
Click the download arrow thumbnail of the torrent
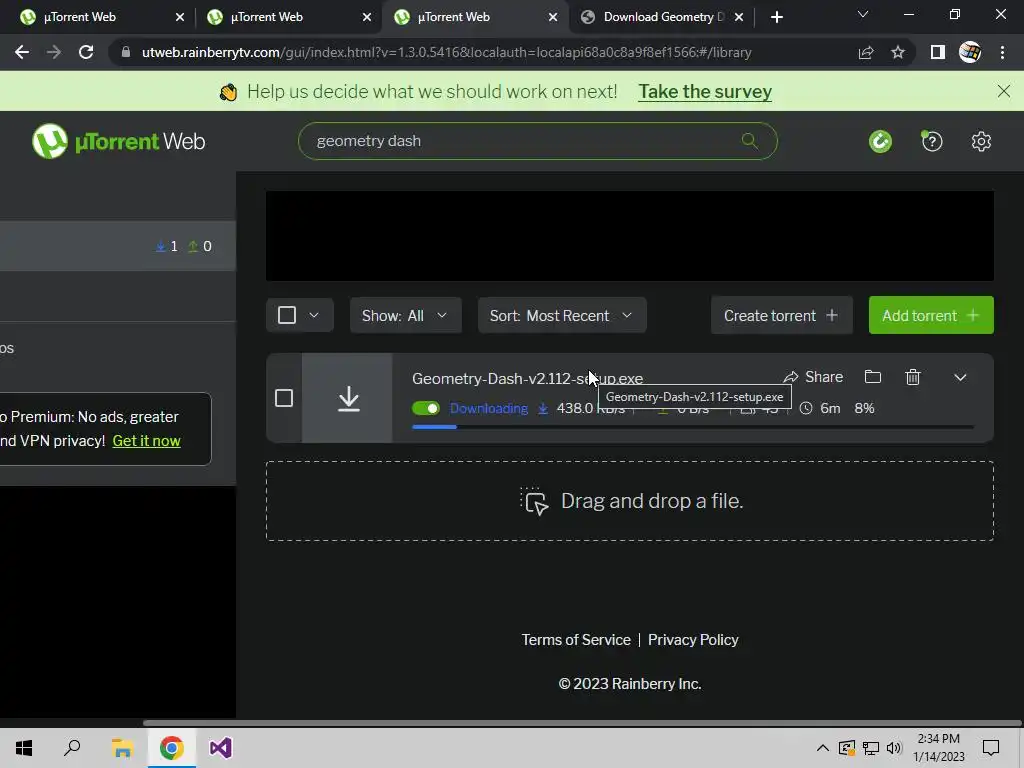(x=348, y=398)
